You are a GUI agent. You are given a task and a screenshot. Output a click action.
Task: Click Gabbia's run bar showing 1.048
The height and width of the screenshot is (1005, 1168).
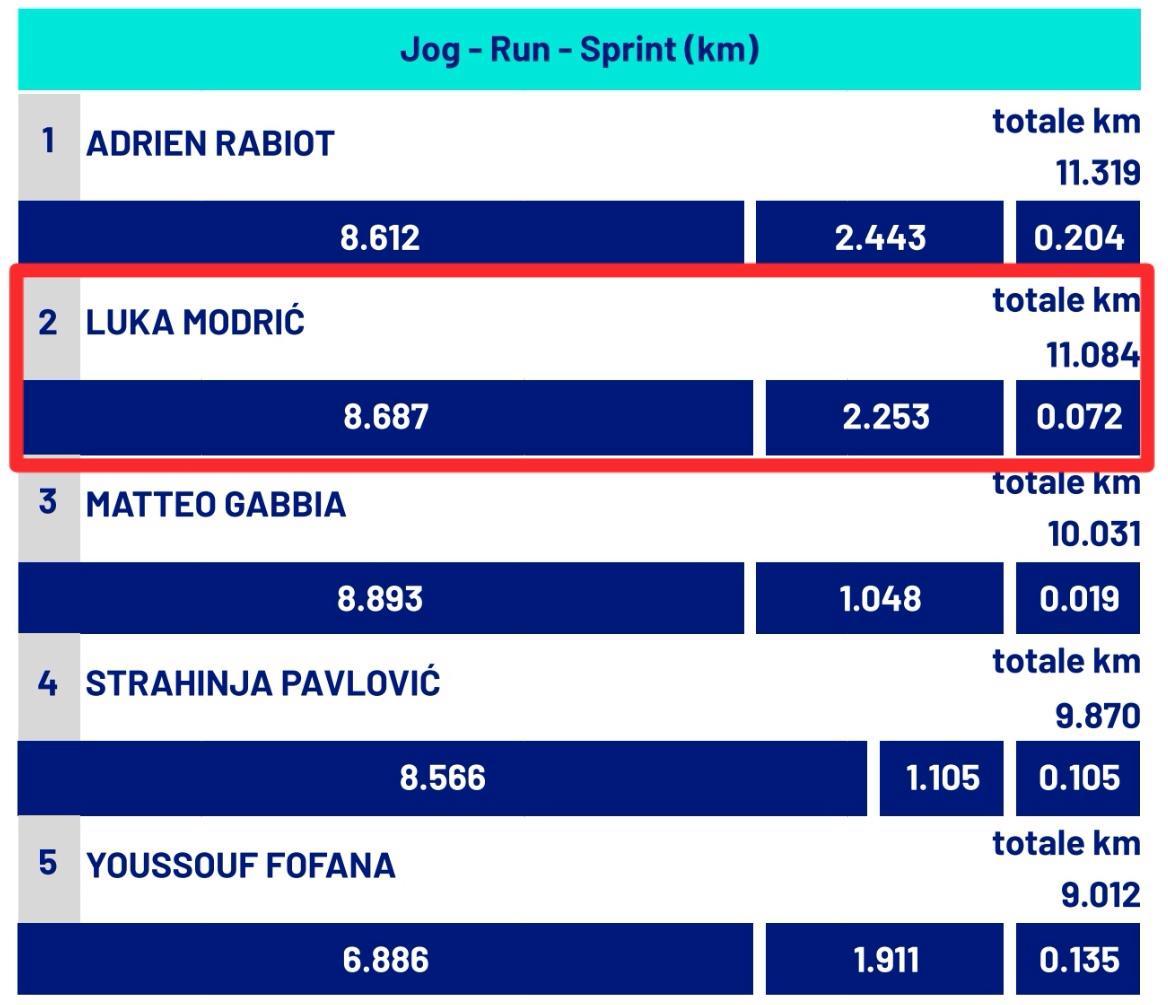pyautogui.click(x=880, y=598)
